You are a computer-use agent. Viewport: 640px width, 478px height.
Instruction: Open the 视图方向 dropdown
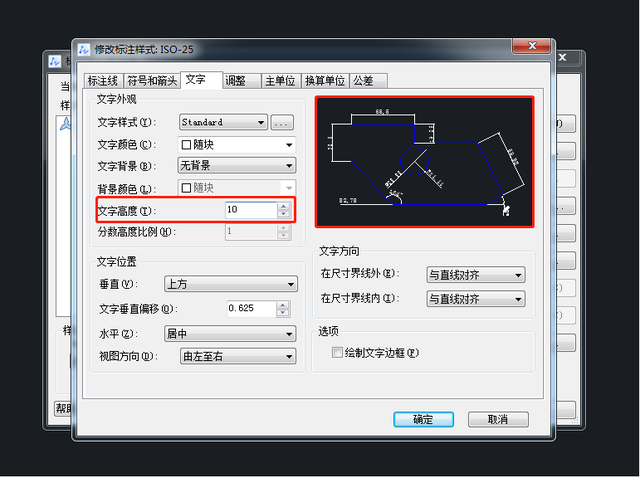click(236, 356)
